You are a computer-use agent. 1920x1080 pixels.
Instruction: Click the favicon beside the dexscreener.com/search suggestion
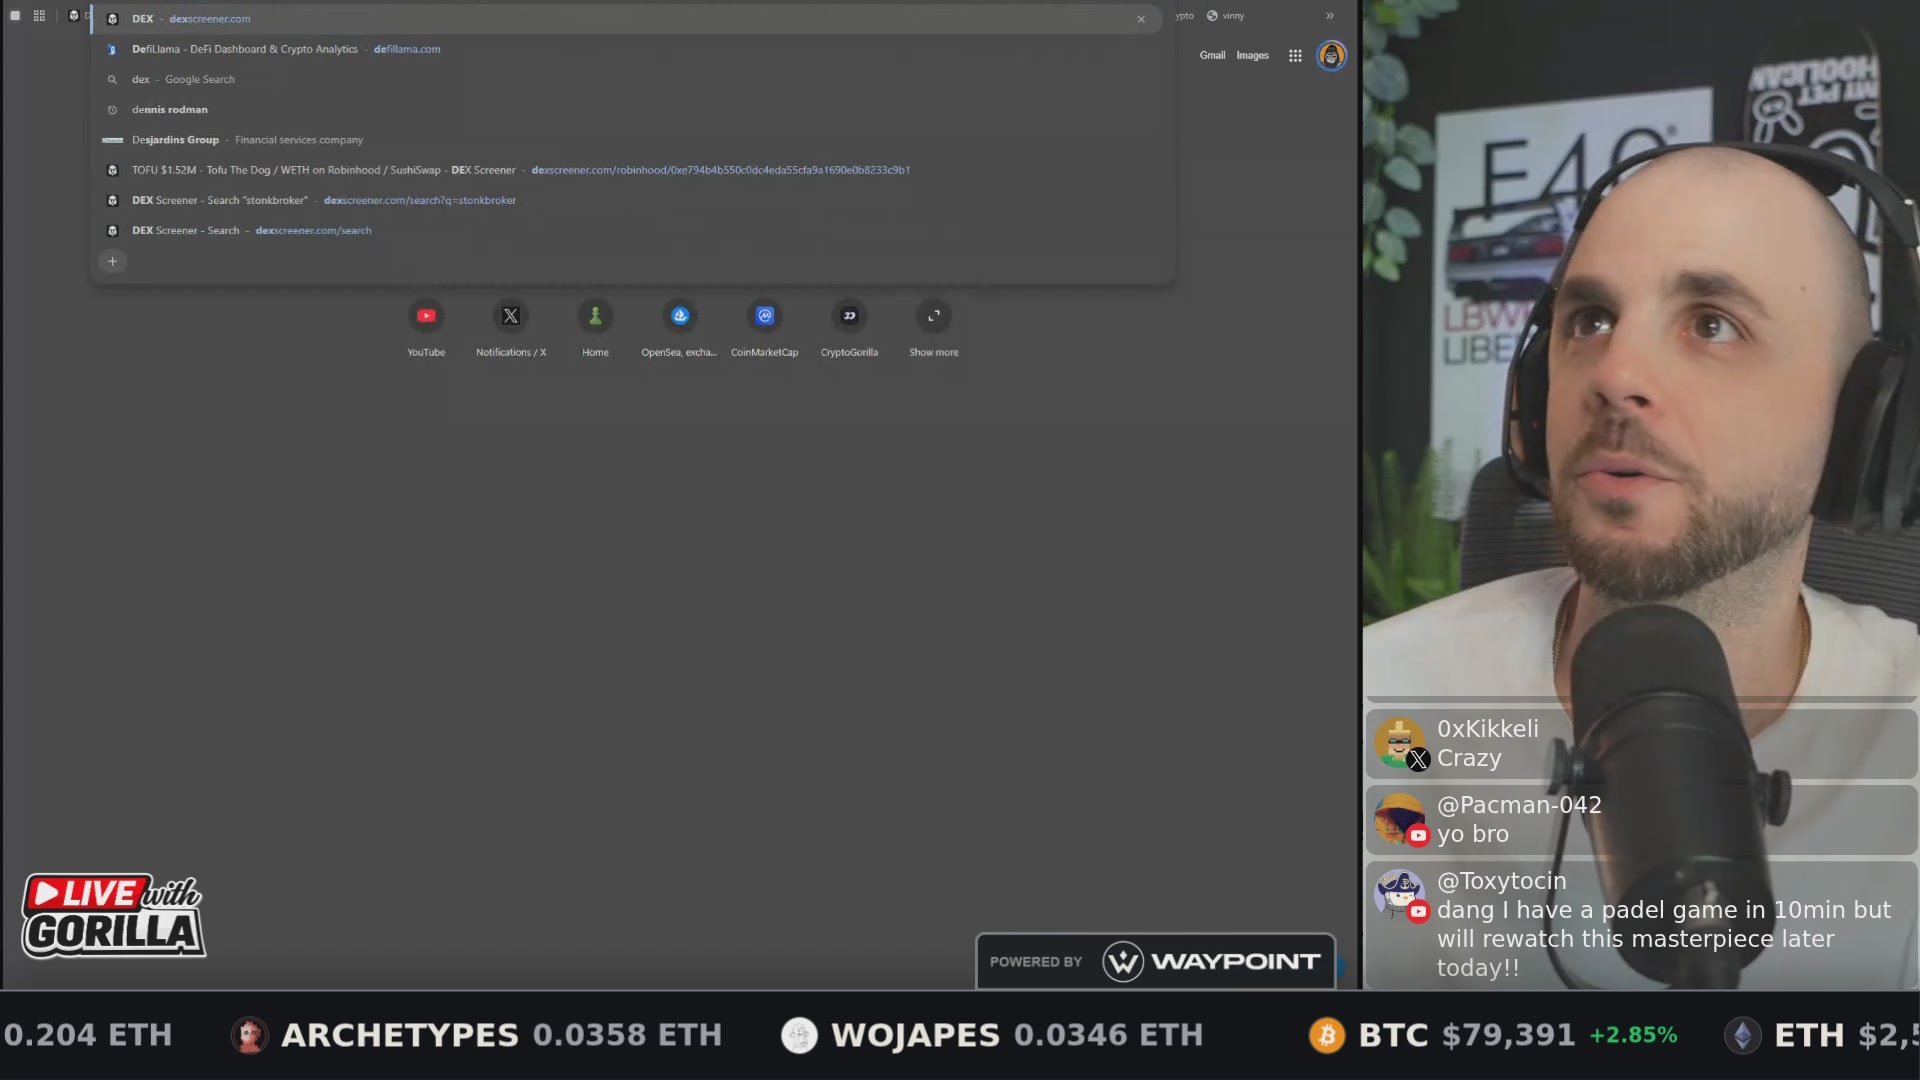click(112, 230)
